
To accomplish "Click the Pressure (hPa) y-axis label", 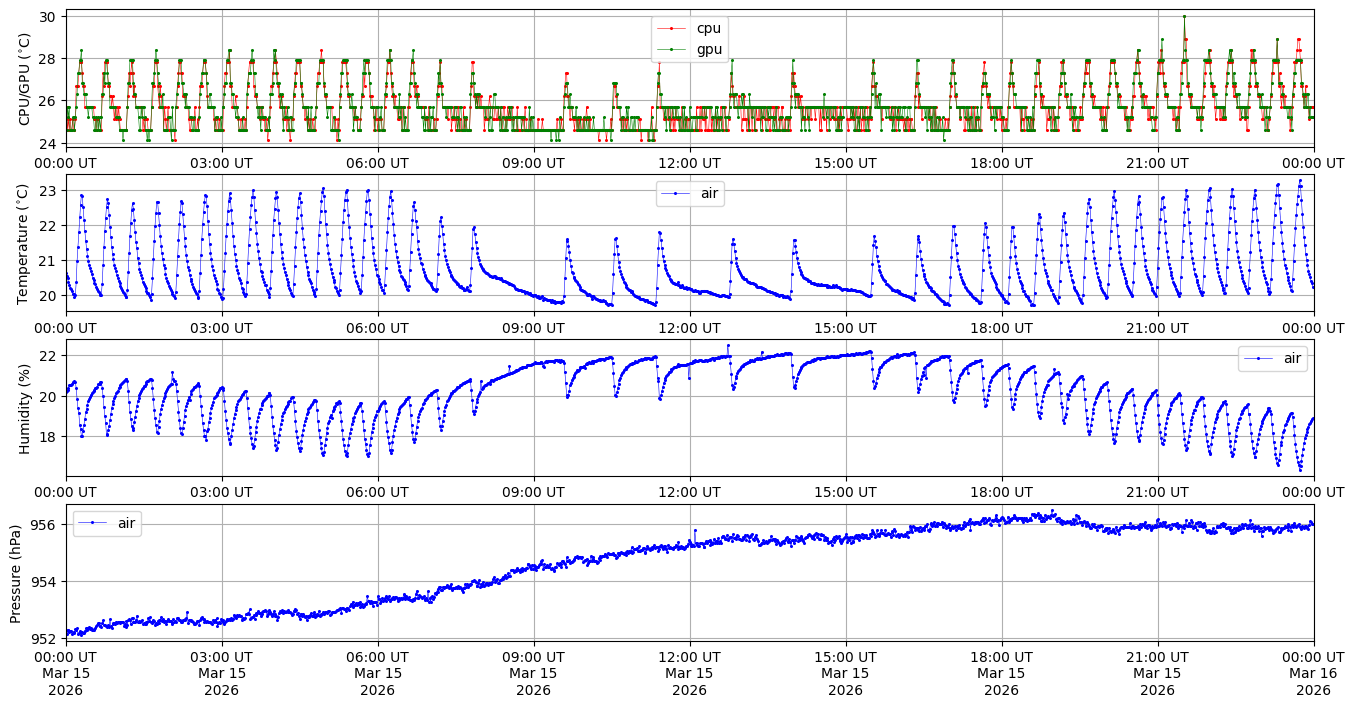I will click(x=16, y=572).
